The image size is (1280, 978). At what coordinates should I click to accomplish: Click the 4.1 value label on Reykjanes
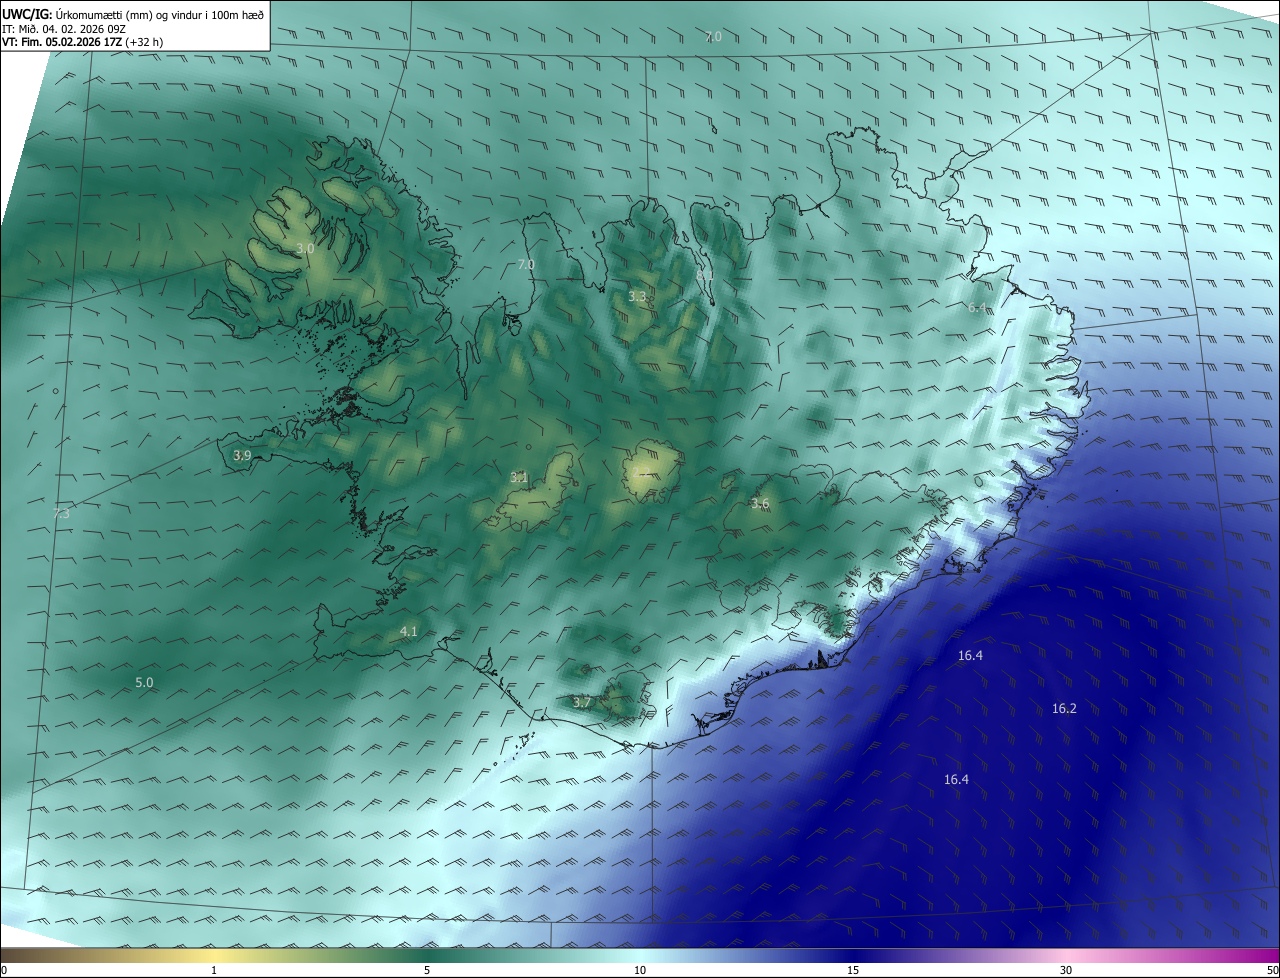point(408,631)
